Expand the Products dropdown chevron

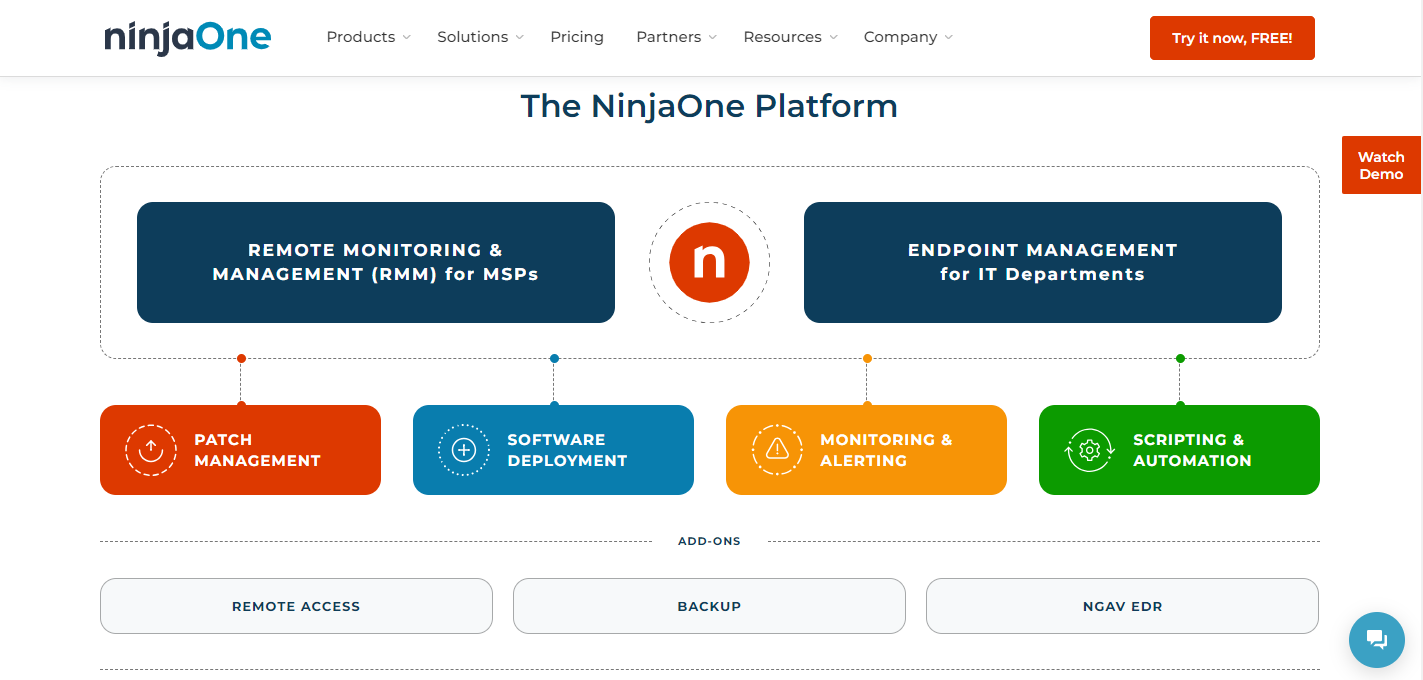click(407, 38)
